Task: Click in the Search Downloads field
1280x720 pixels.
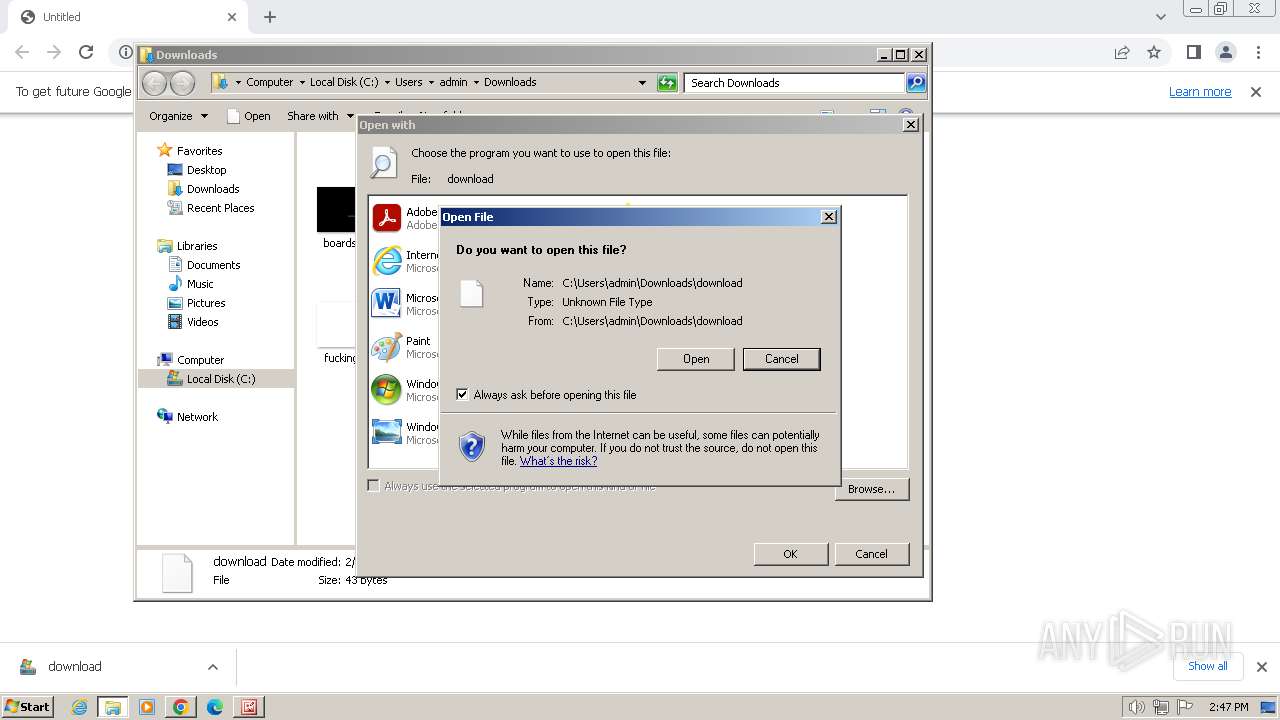Action: click(x=795, y=83)
